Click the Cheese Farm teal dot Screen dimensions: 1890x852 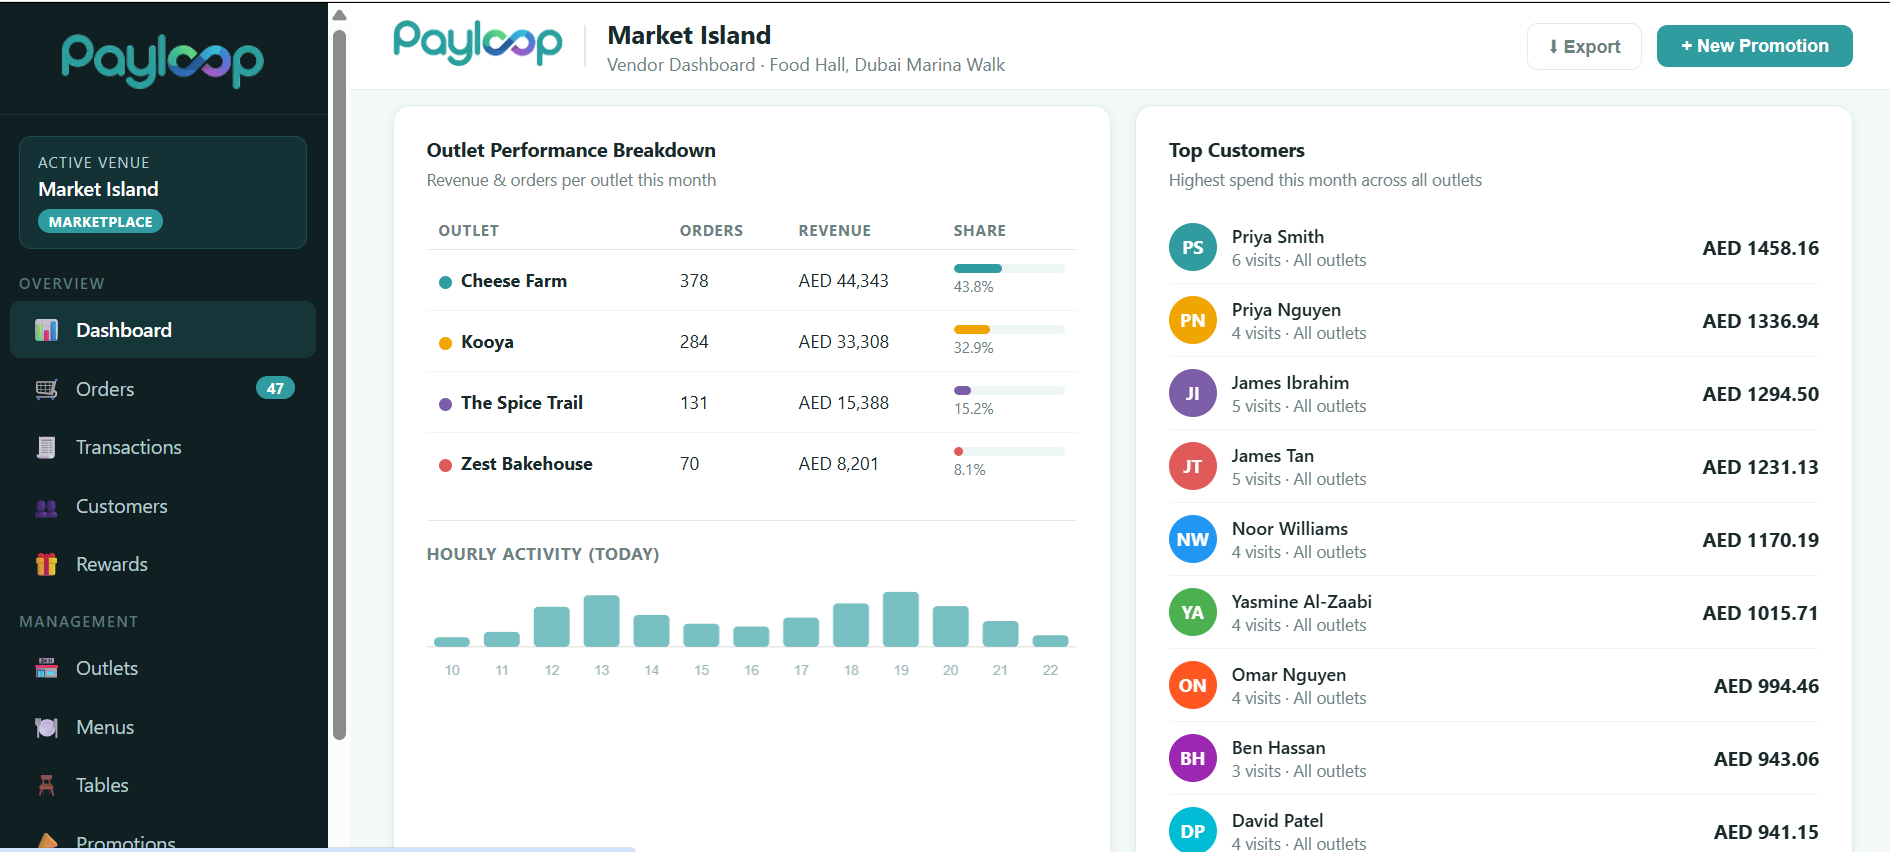pos(446,282)
